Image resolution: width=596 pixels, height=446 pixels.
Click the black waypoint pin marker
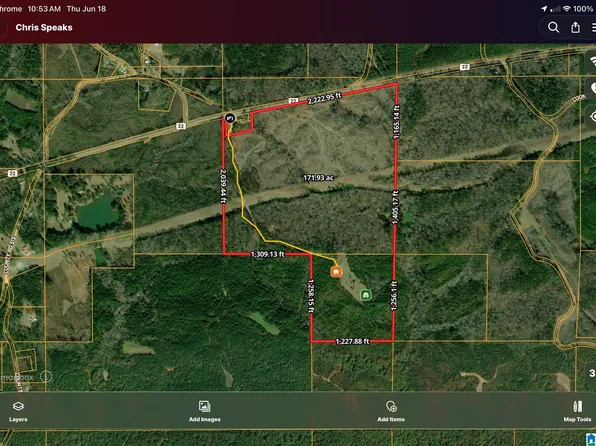click(x=229, y=118)
